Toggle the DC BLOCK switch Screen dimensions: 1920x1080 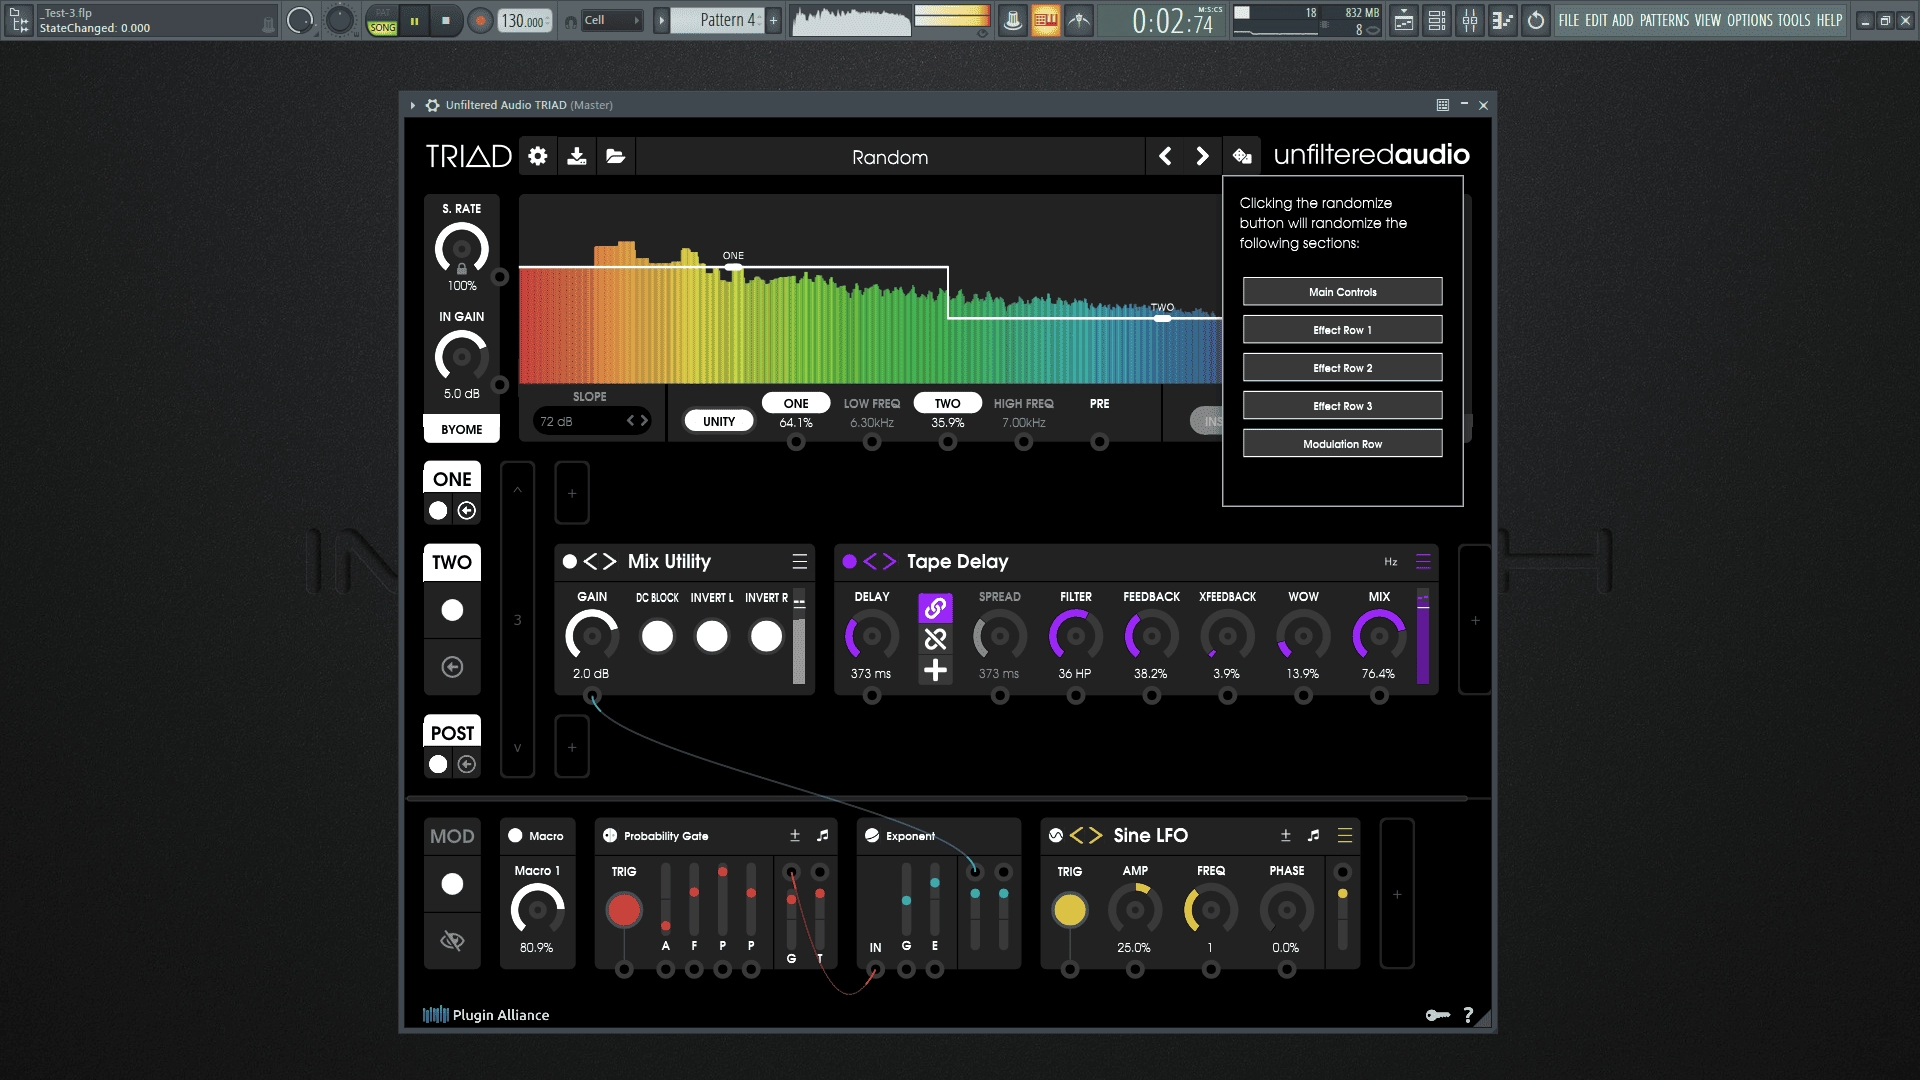657,636
